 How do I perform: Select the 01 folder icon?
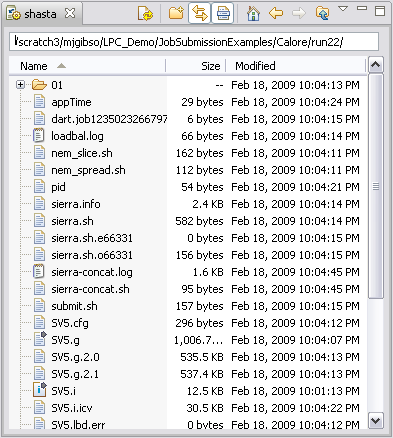pyautogui.click(x=39, y=85)
